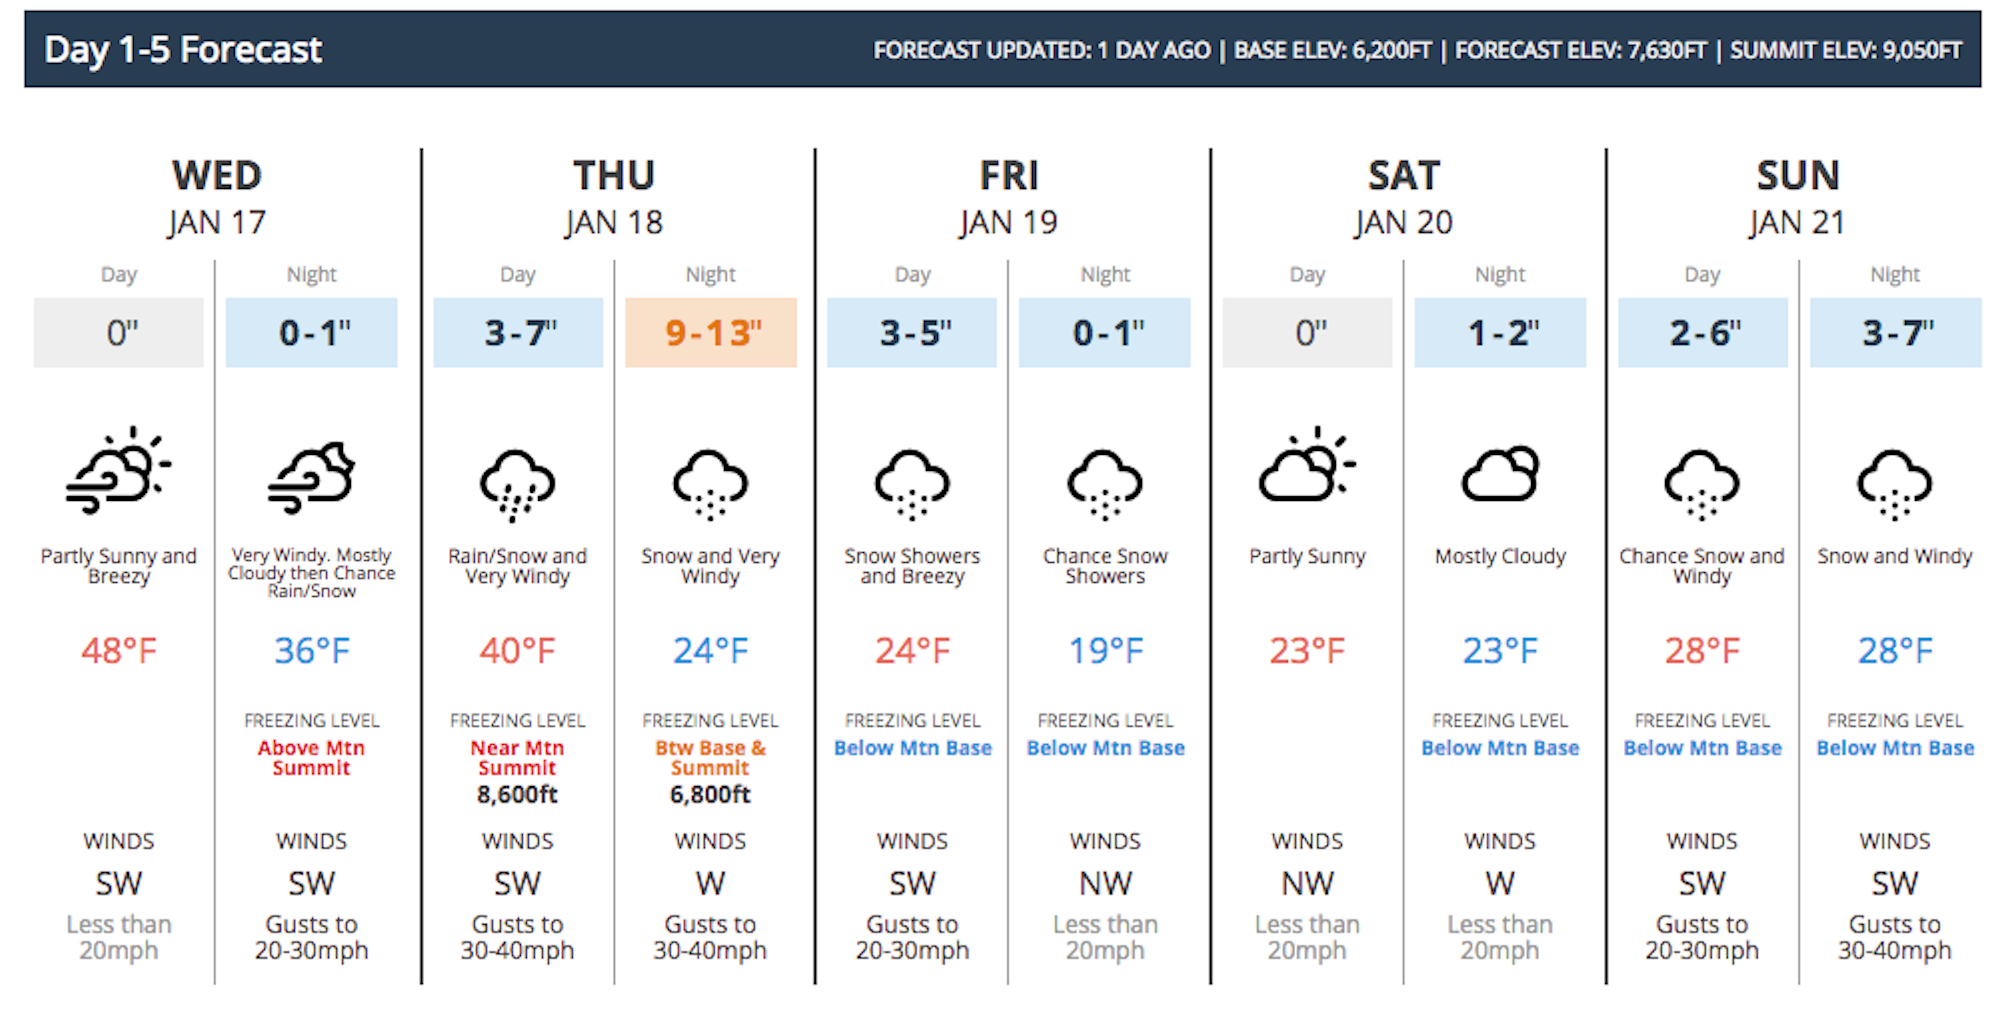Click Wednesday night windy cloudy moon icon
The width and height of the screenshot is (2000, 1009).
pyautogui.click(x=311, y=477)
